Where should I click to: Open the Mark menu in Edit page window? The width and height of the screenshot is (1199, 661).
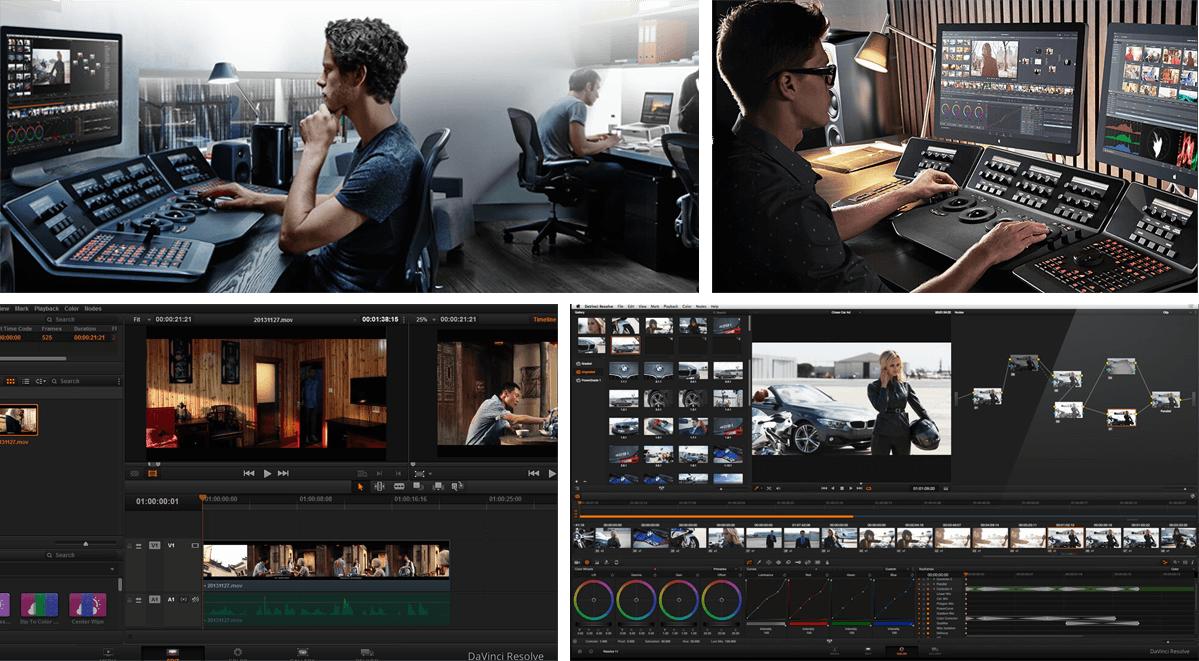[21, 309]
